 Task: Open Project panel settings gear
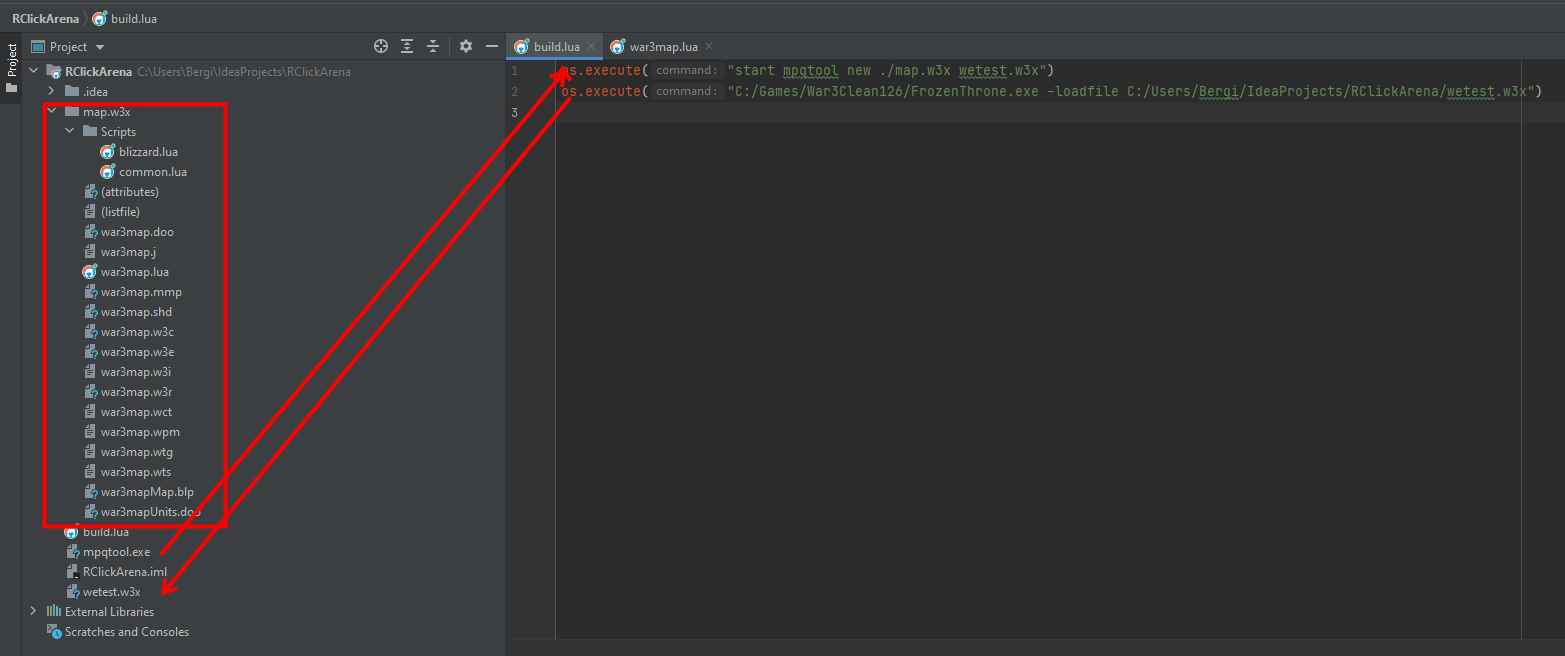tap(466, 46)
